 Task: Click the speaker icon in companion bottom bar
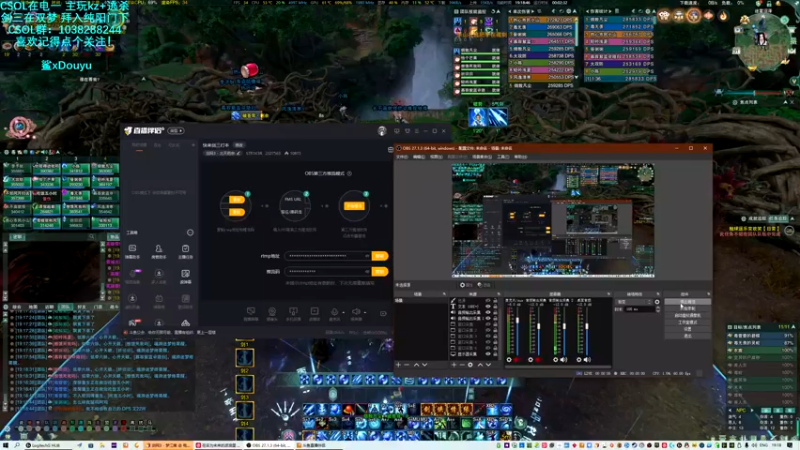[x=356, y=311]
